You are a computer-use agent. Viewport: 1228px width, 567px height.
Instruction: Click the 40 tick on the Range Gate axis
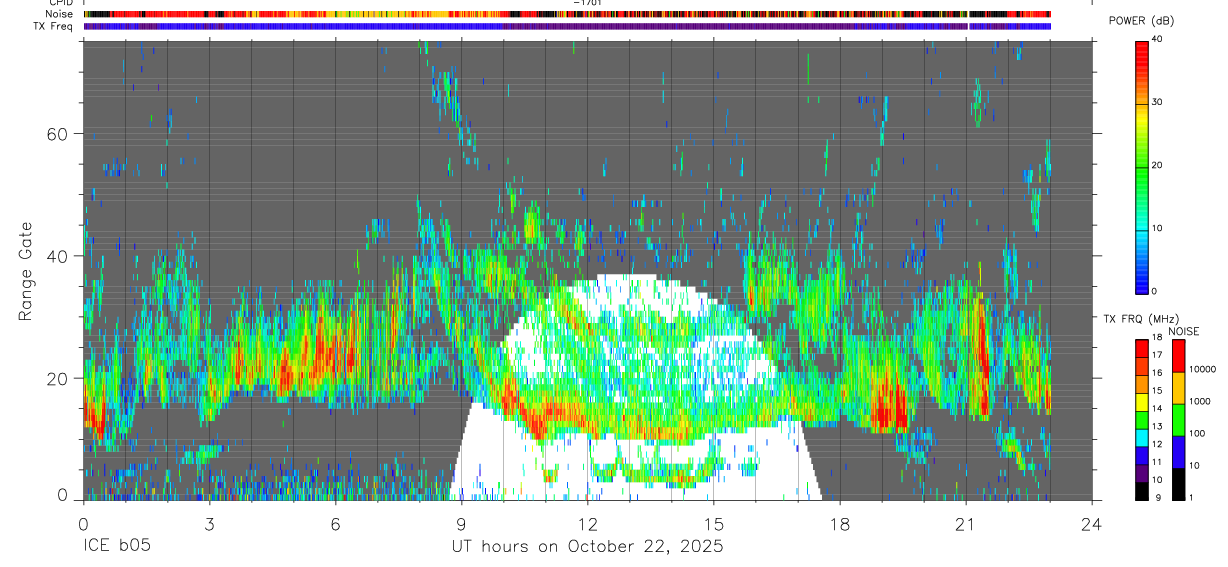coord(58,256)
